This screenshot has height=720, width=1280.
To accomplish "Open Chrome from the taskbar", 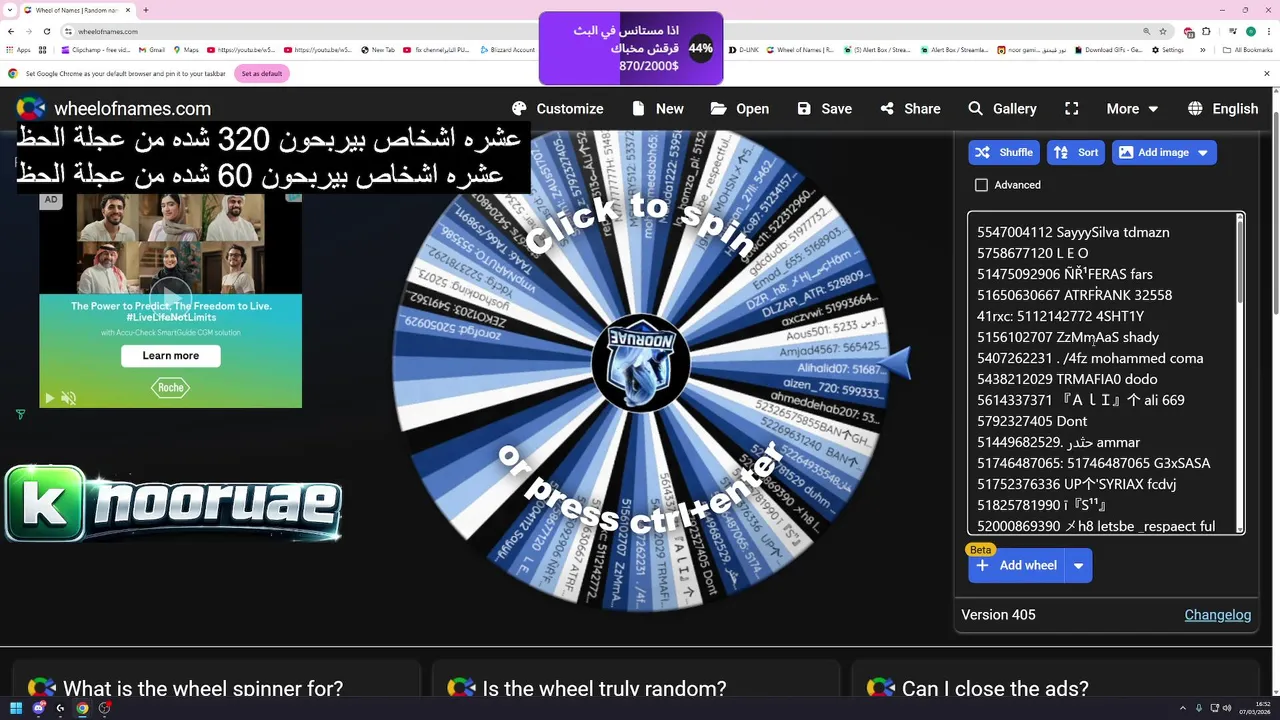I will click(x=83, y=708).
